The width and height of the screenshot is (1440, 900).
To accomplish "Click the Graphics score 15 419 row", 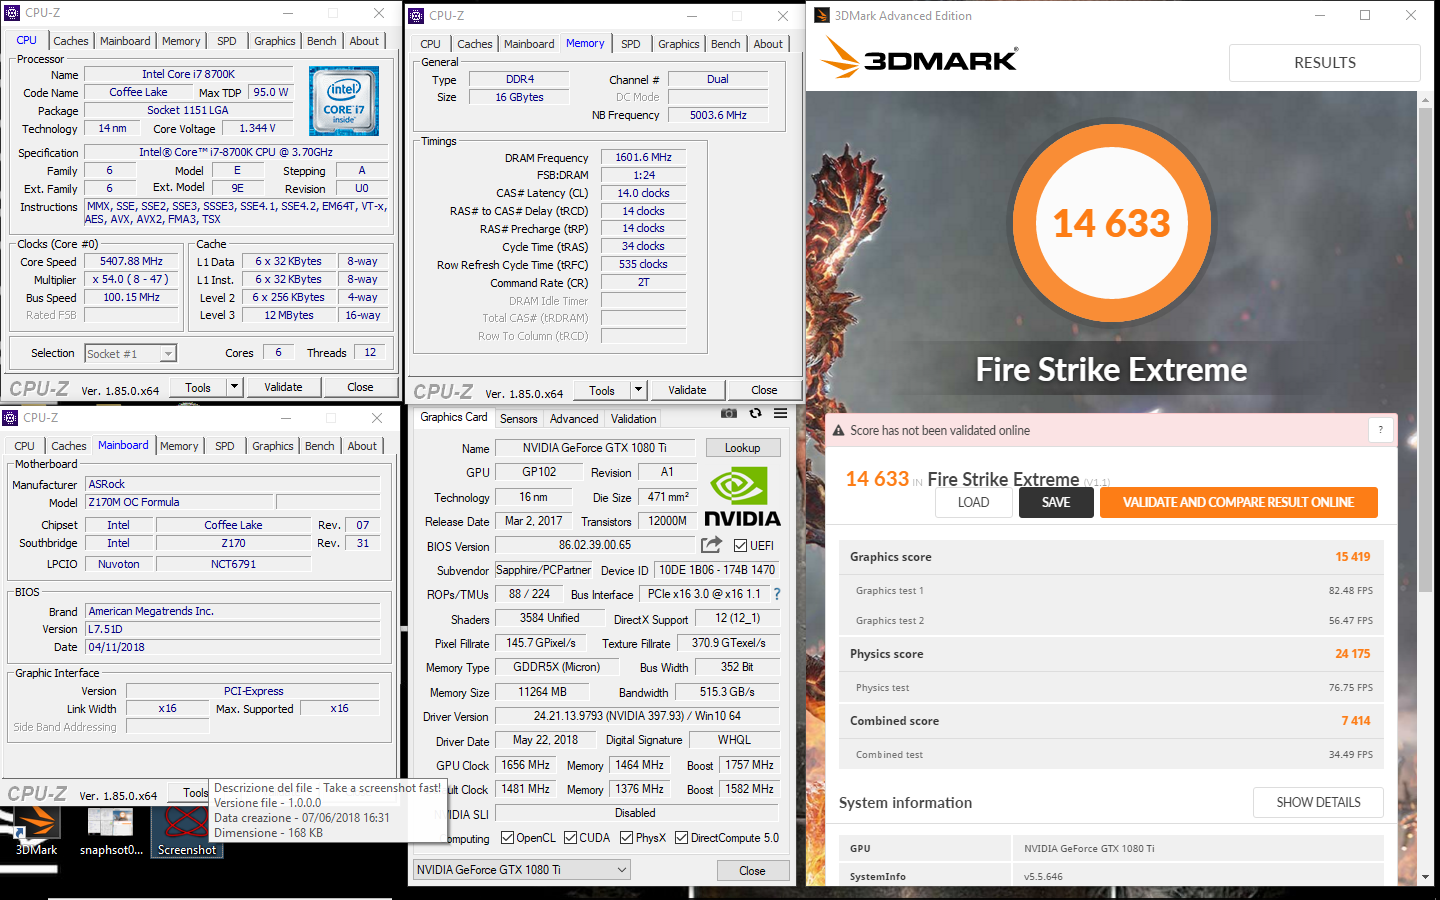I will [x=1111, y=557].
